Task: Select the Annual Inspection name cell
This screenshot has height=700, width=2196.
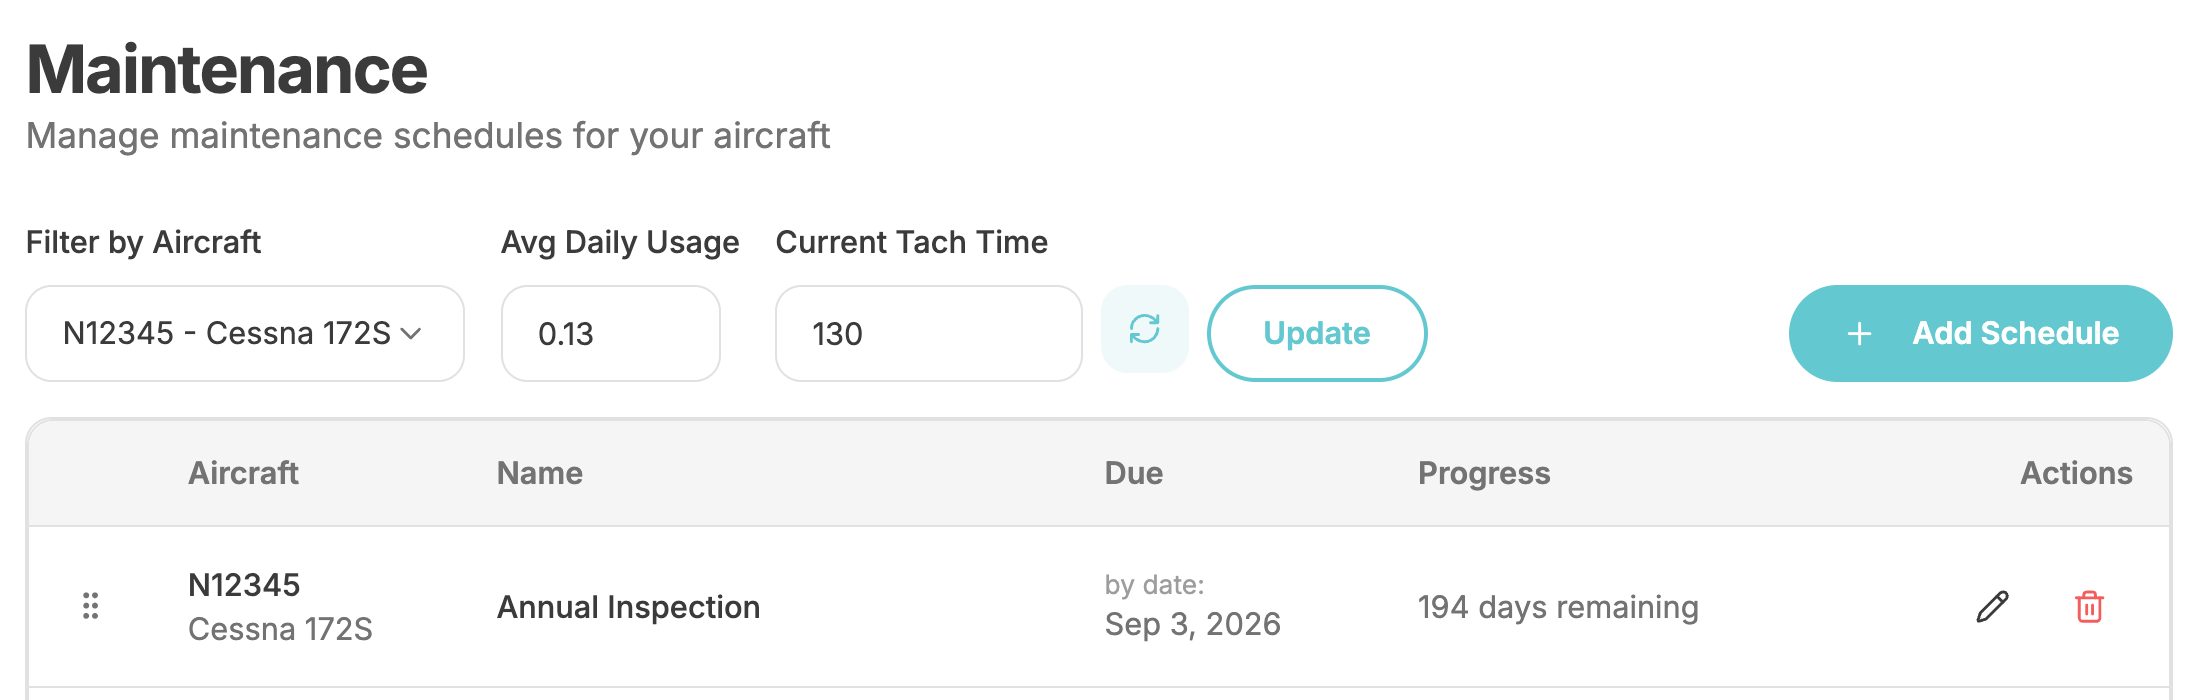Action: click(x=628, y=607)
